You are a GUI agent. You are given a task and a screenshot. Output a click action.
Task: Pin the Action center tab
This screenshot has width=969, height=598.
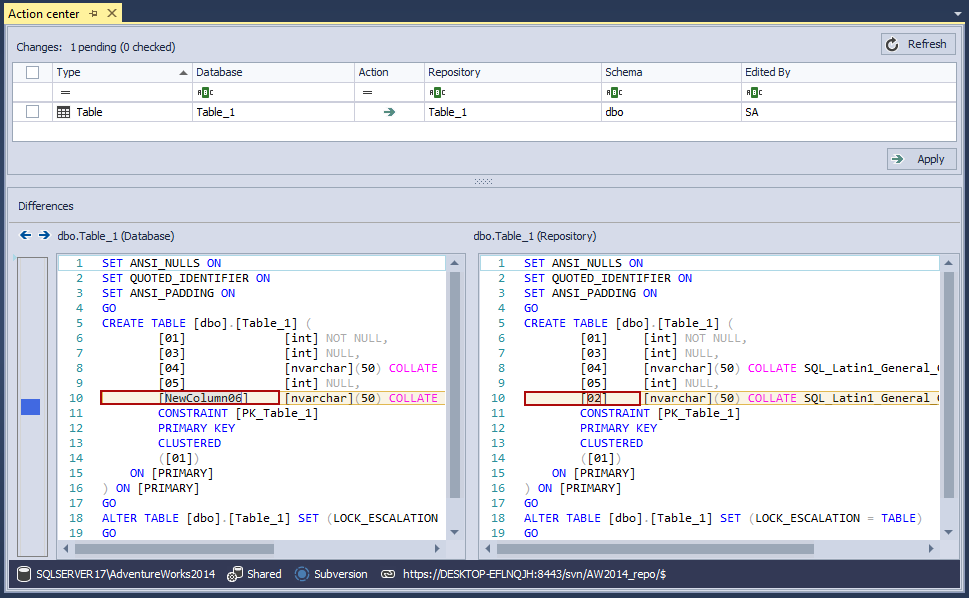[x=94, y=14]
